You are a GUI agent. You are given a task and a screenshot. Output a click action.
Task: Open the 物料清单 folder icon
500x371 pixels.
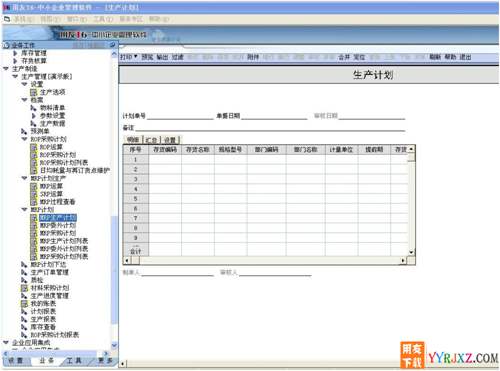pos(34,108)
